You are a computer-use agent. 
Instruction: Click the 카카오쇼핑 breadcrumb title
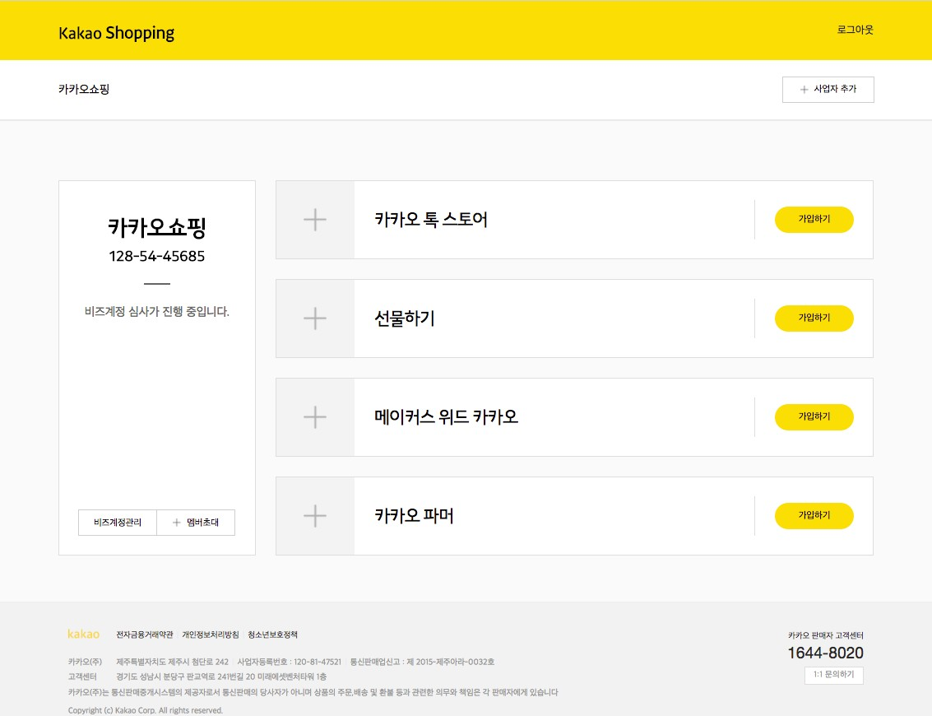coord(84,89)
